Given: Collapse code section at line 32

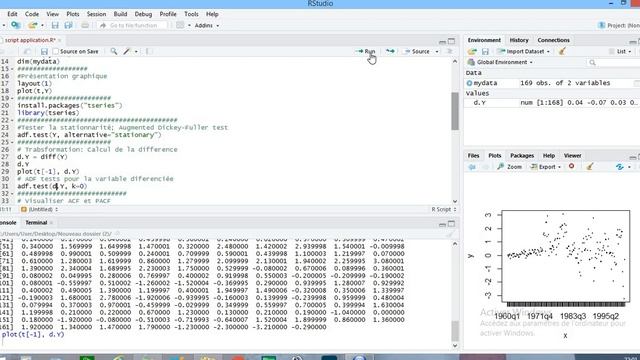Looking at the screenshot, I should (13, 193).
